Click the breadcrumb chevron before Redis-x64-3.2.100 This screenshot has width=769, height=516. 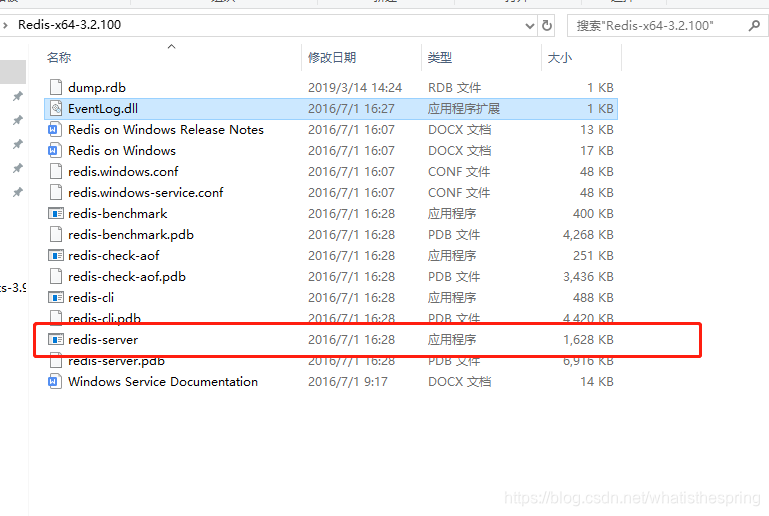tap(5, 25)
